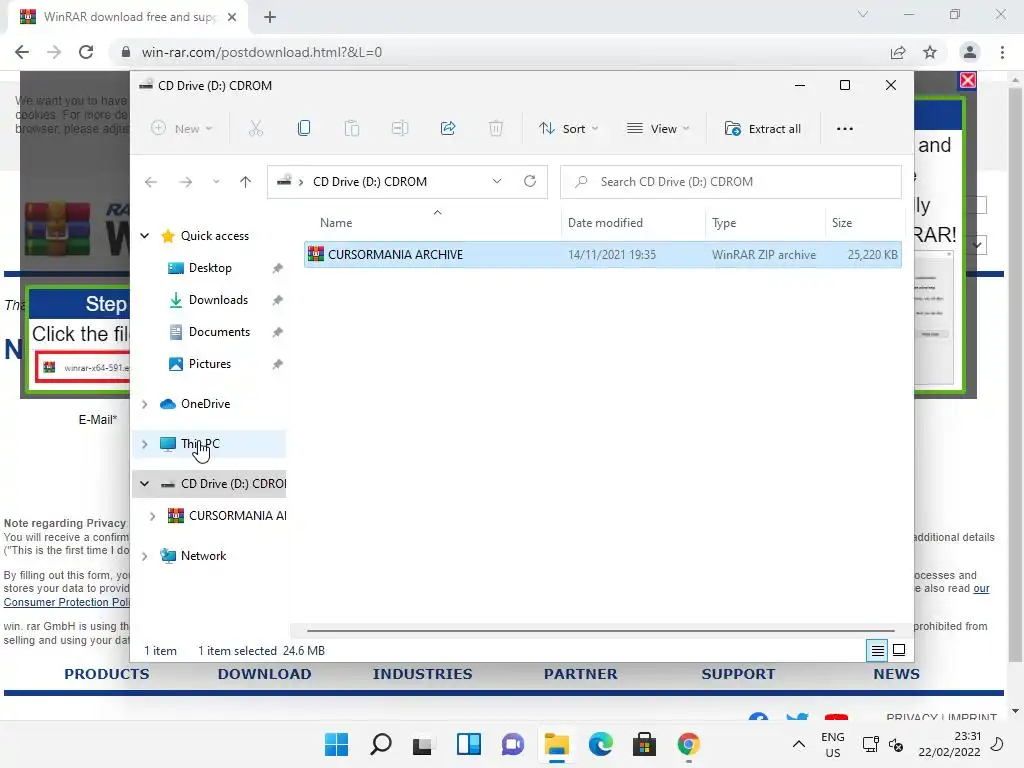
Task: Select Downloads in Quick access
Action: click(218, 300)
